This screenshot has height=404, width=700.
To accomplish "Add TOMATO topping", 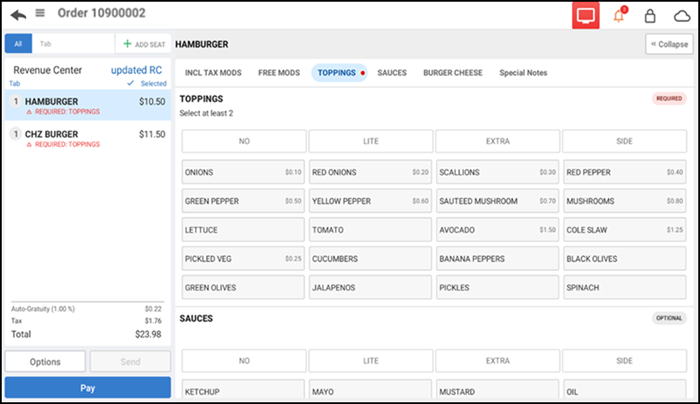I will [370, 230].
